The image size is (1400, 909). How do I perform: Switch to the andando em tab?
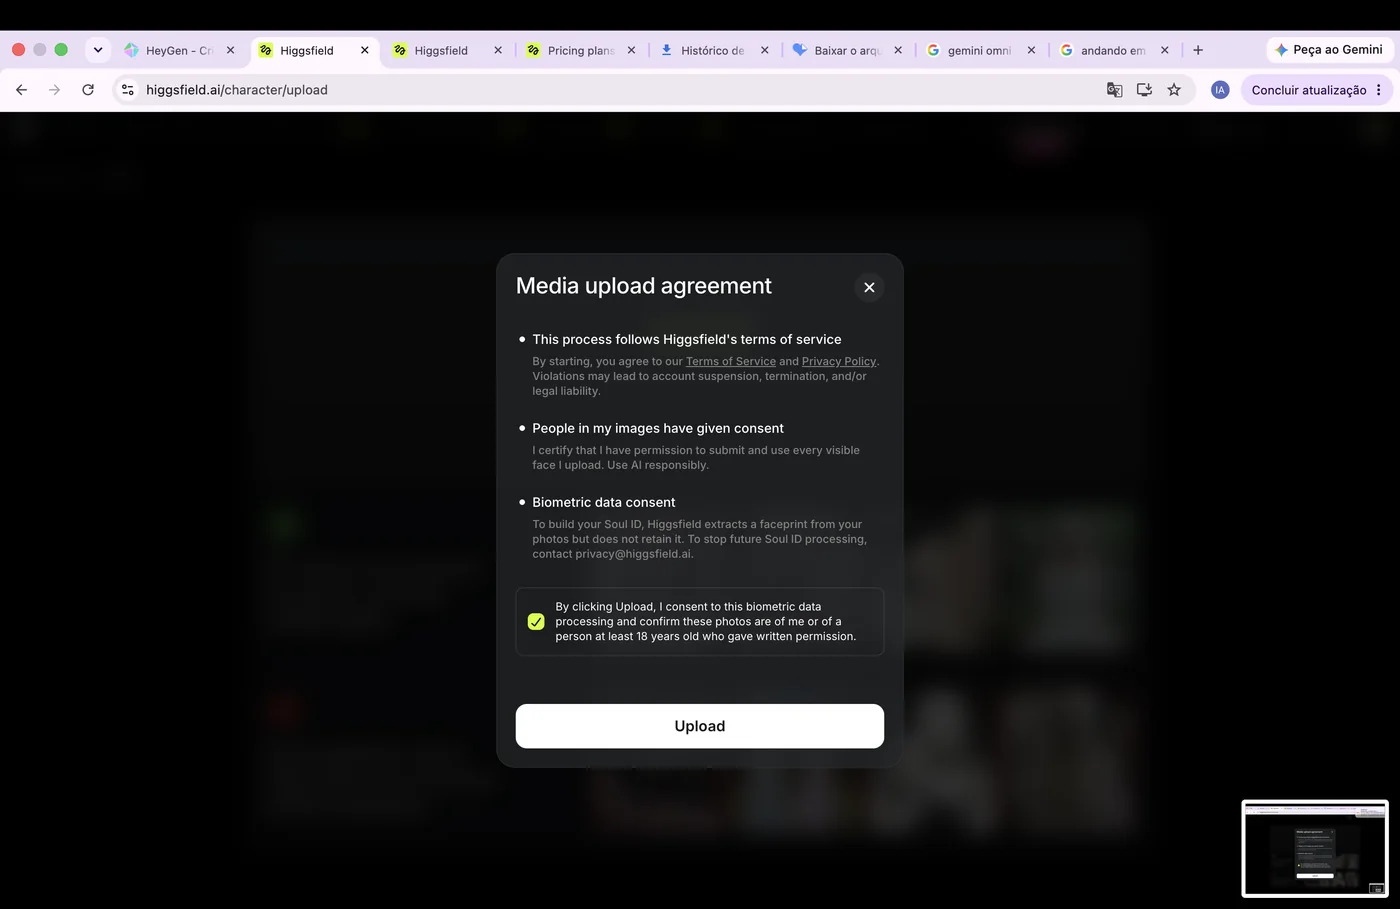point(1112,50)
